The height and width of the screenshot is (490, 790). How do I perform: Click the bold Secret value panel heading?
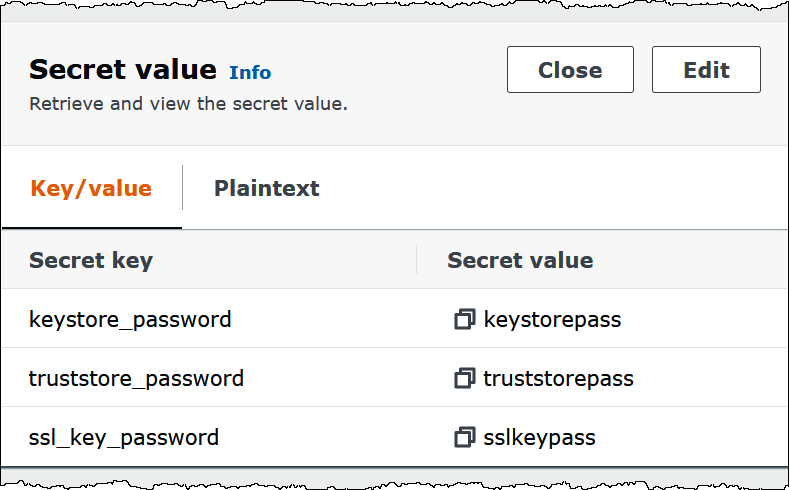pos(123,70)
